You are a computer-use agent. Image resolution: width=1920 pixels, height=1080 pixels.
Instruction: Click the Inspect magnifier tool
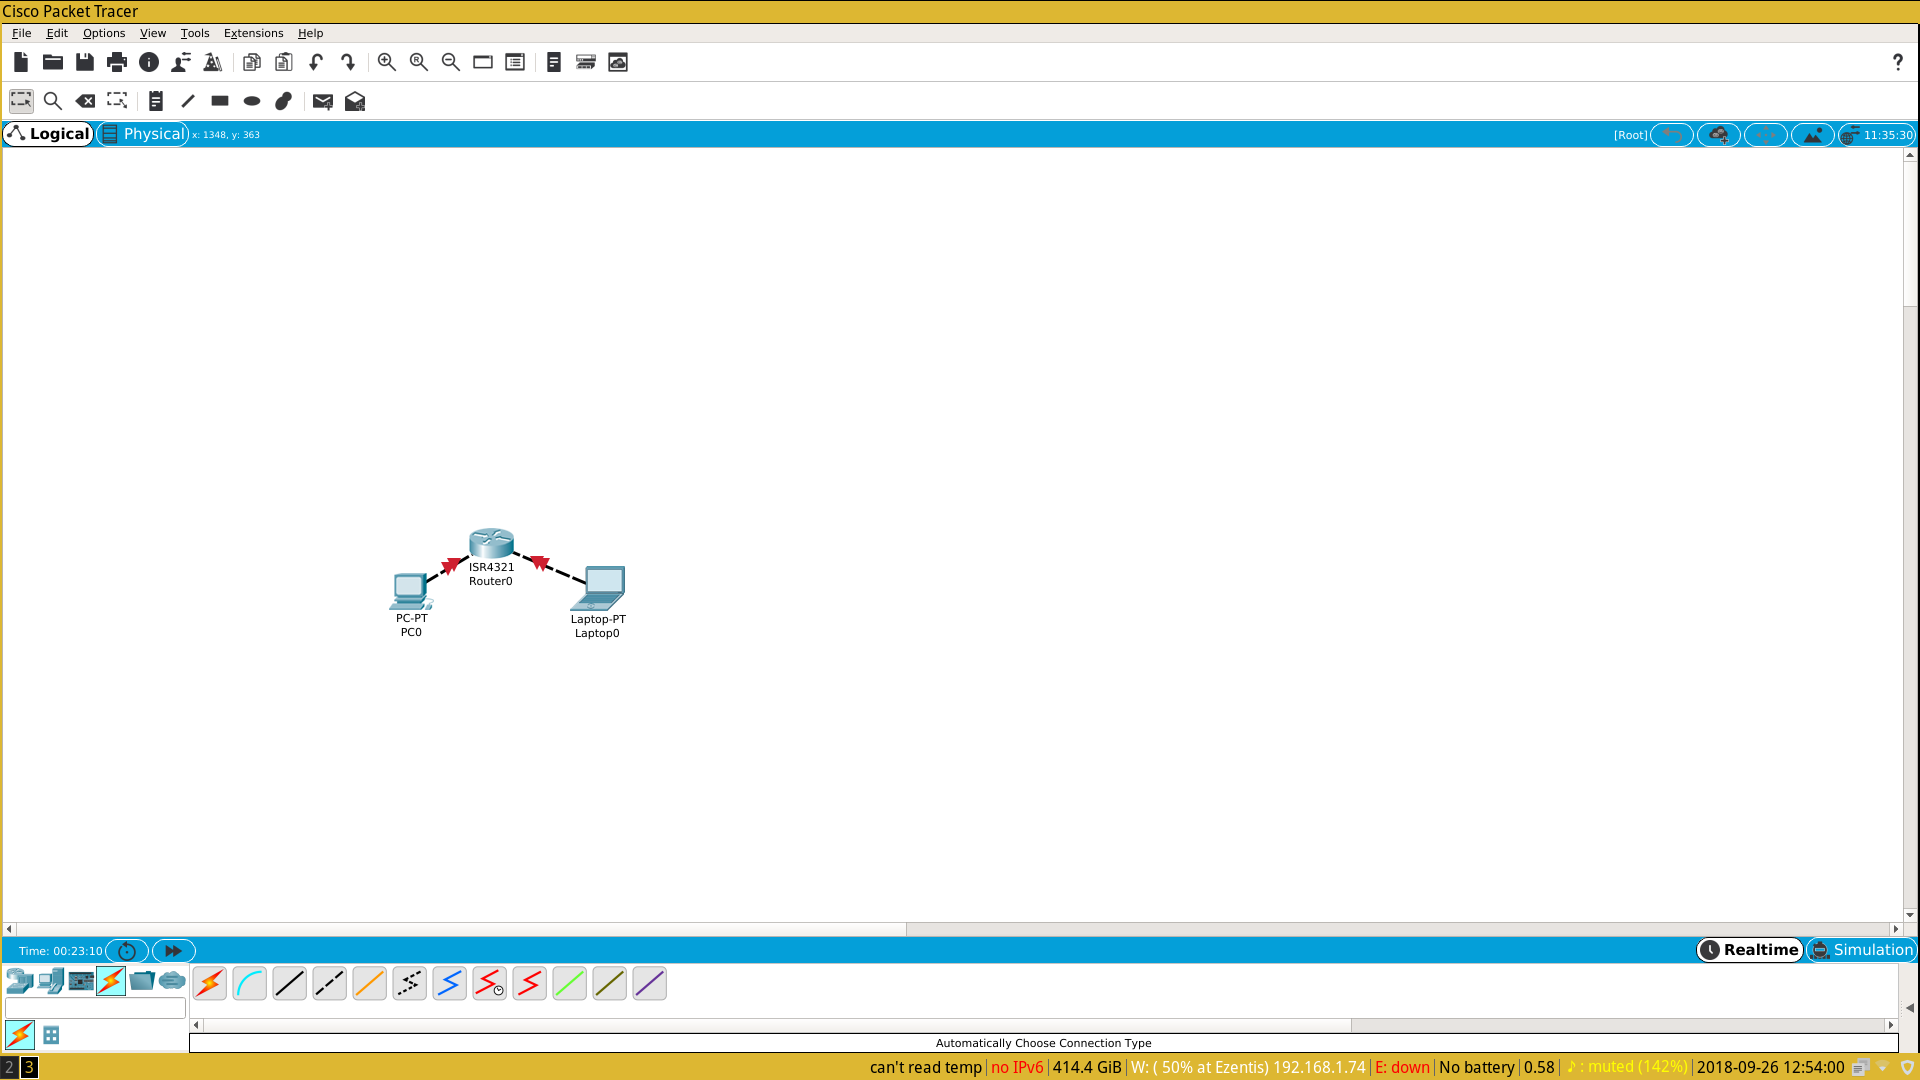pos(53,101)
